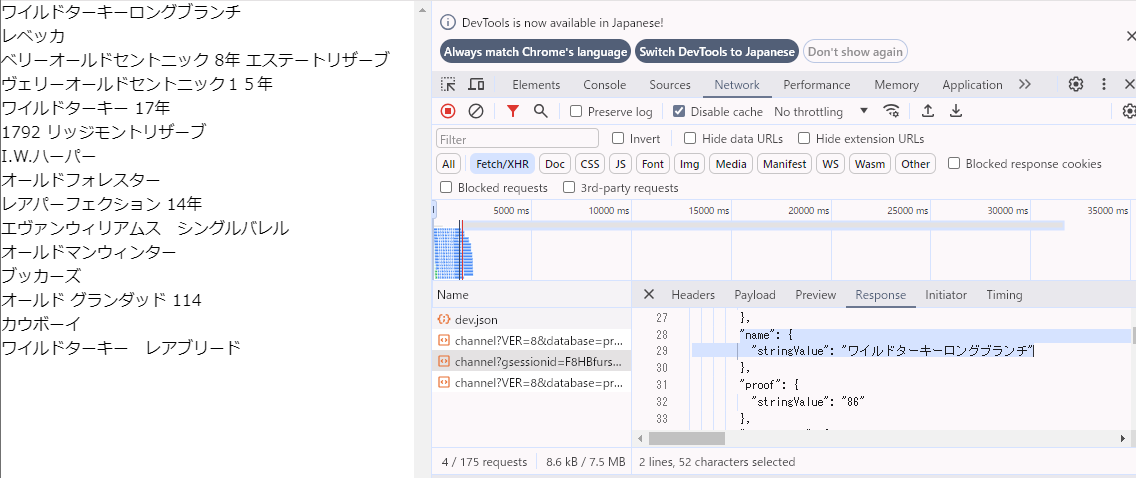Filter requests by Doc type
1136x478 pixels.
555,164
